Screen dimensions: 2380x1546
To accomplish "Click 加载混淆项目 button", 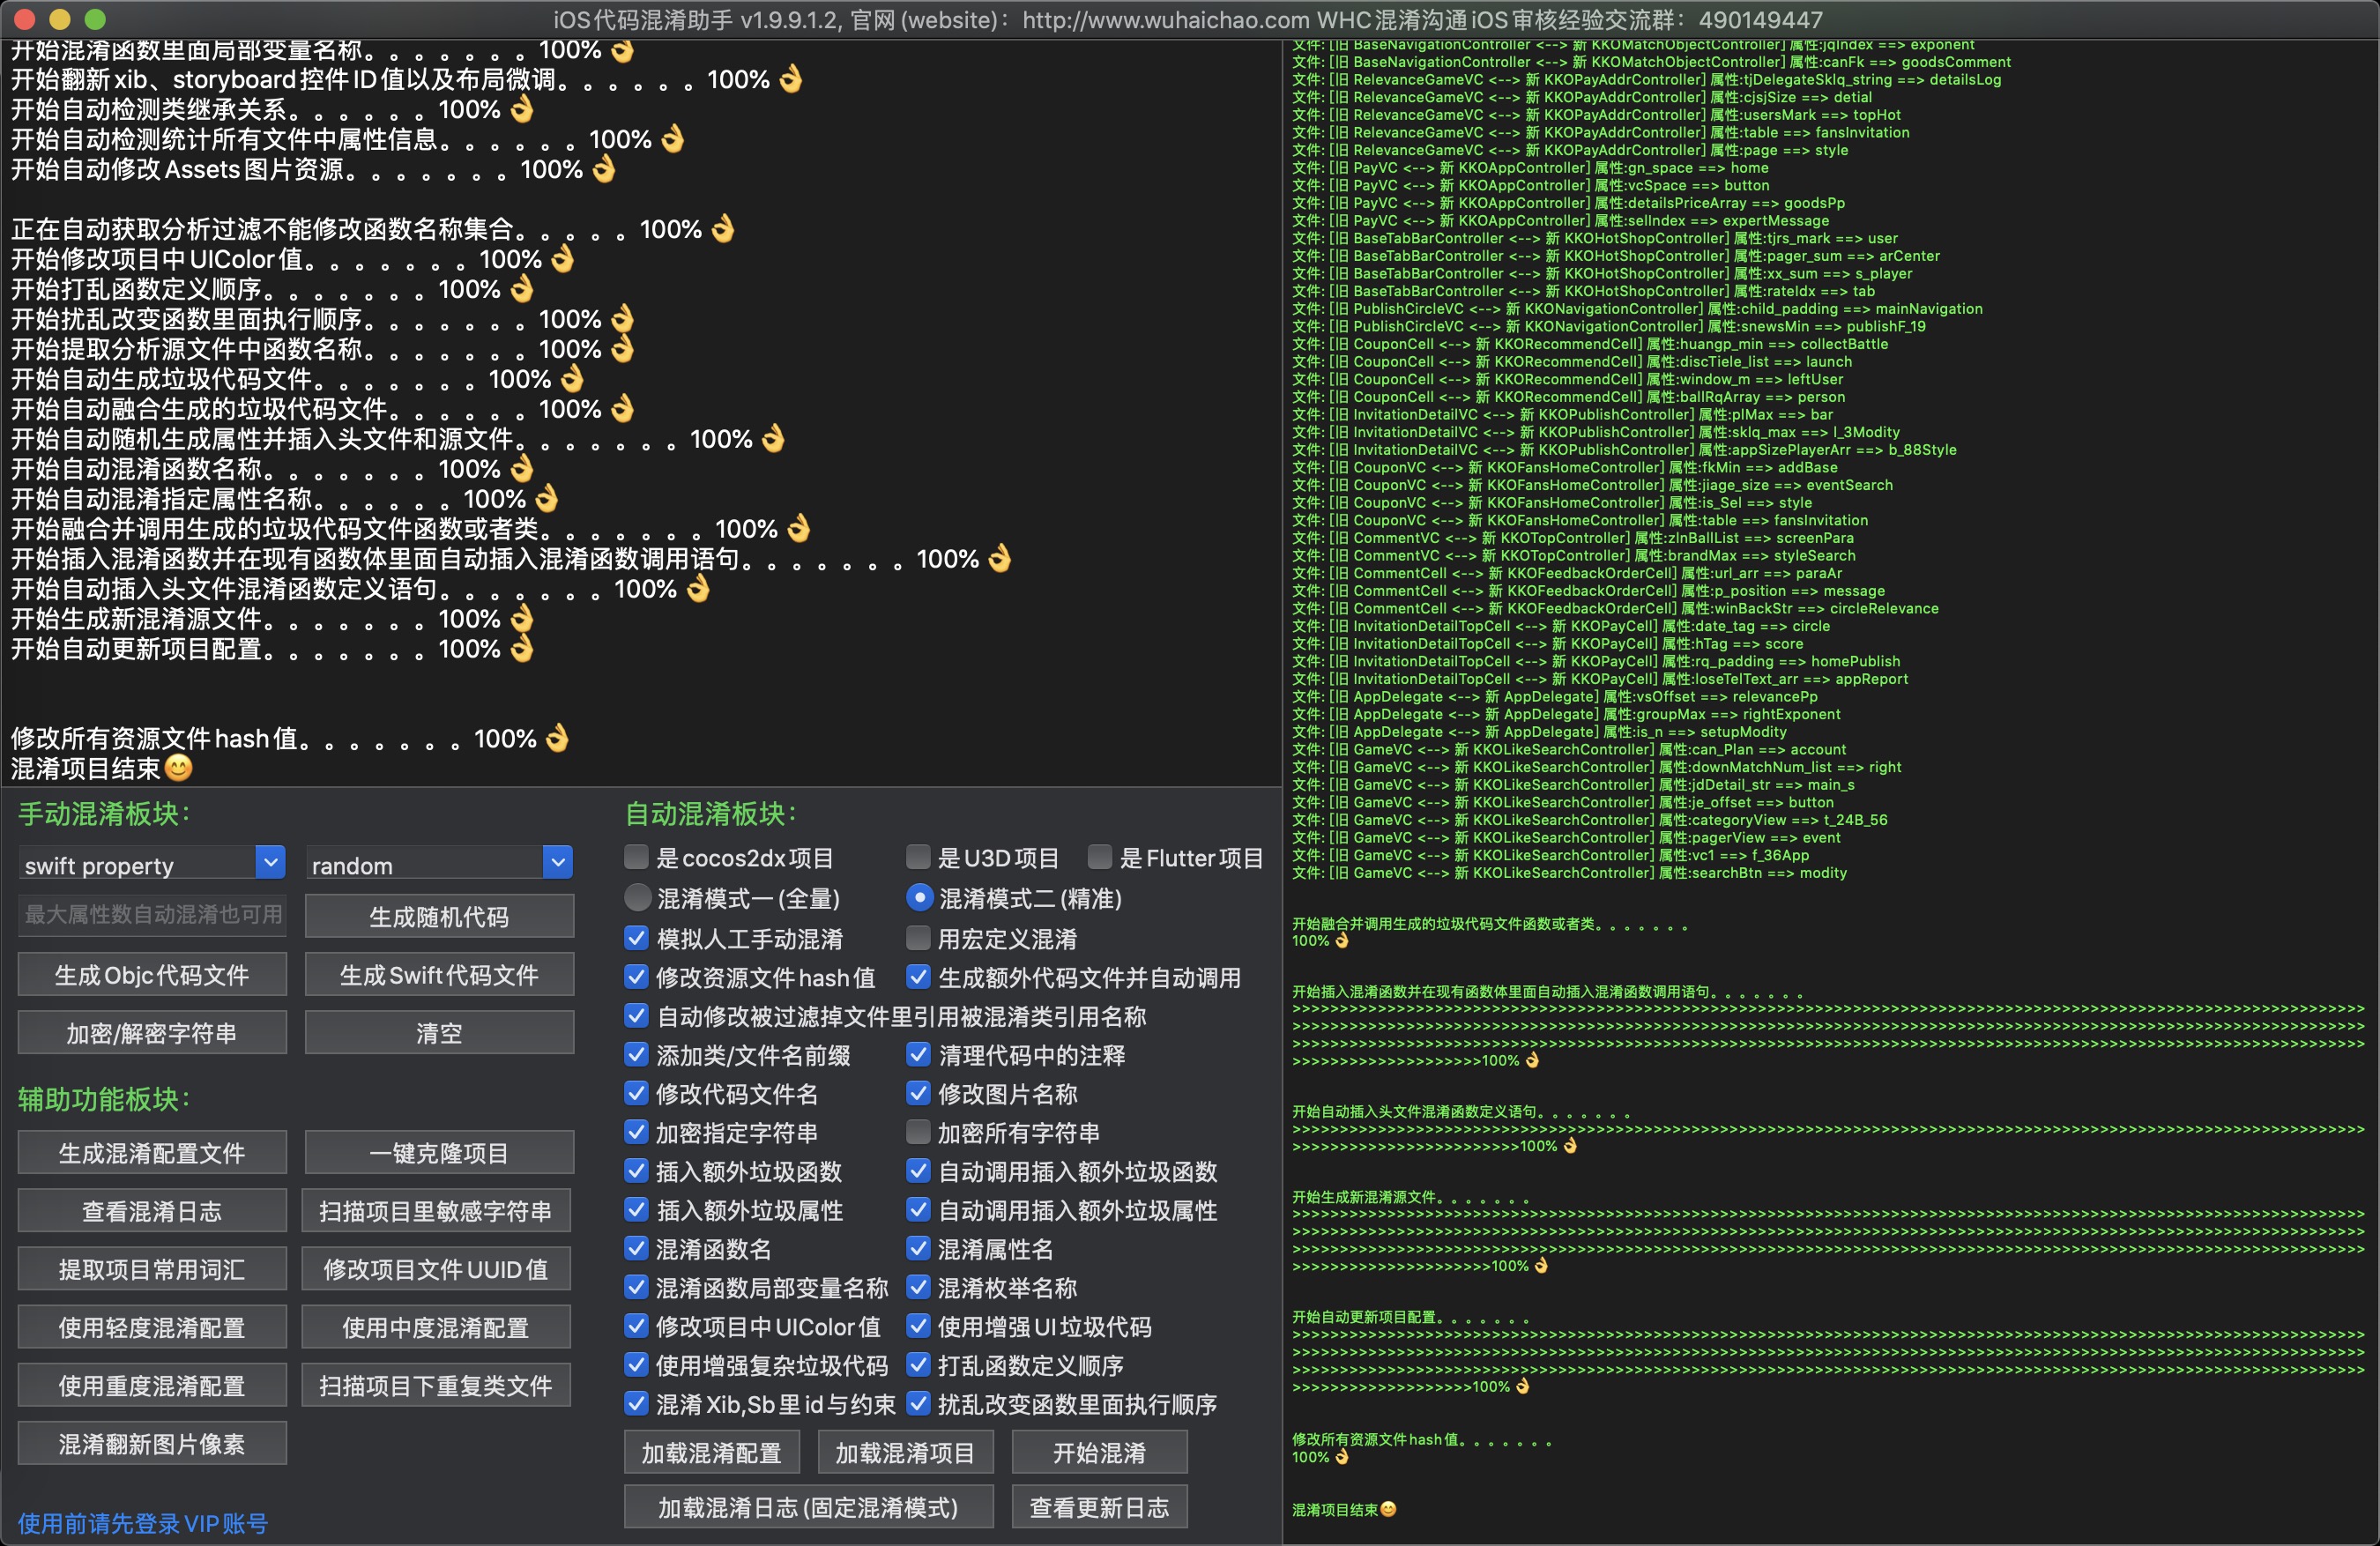I will click(906, 1452).
